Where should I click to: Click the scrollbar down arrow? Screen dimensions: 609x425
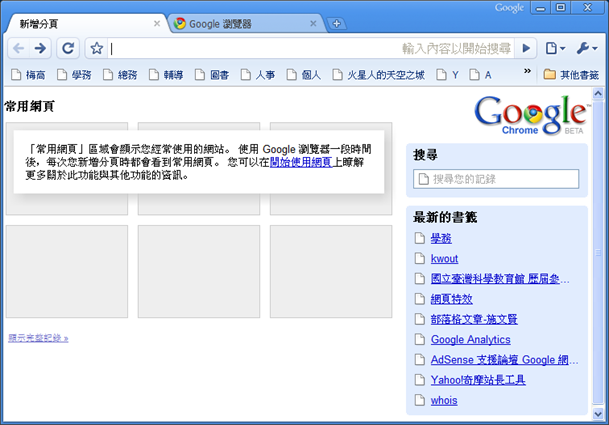click(x=598, y=414)
